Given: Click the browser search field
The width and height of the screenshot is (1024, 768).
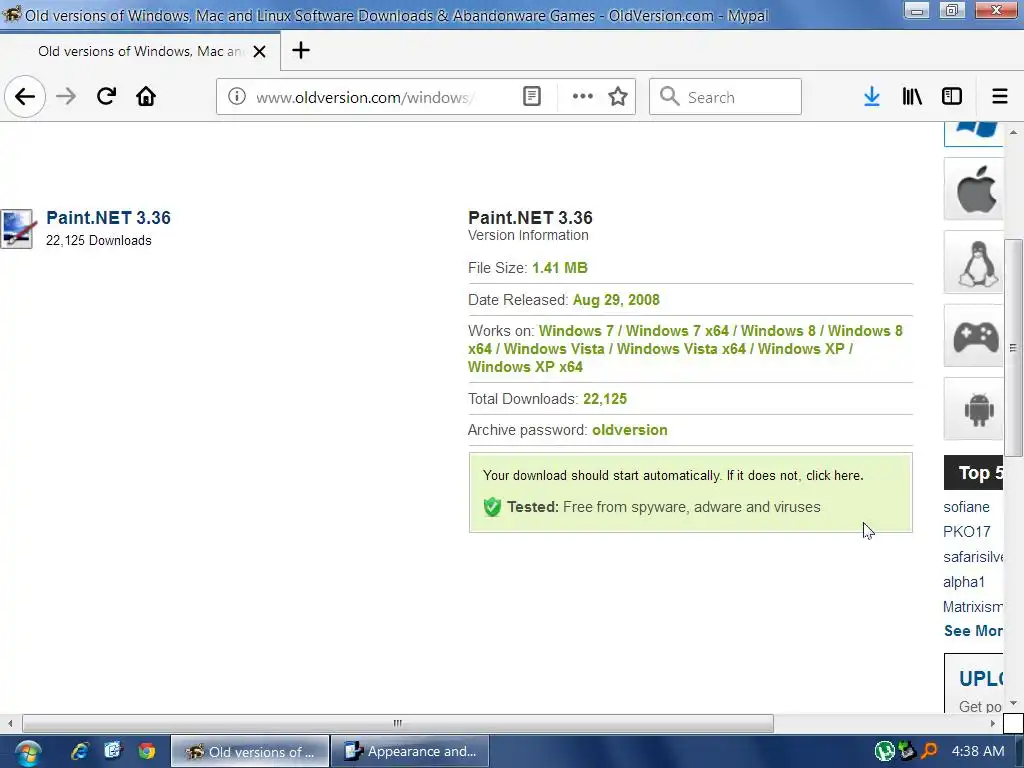Looking at the screenshot, I should tap(725, 97).
